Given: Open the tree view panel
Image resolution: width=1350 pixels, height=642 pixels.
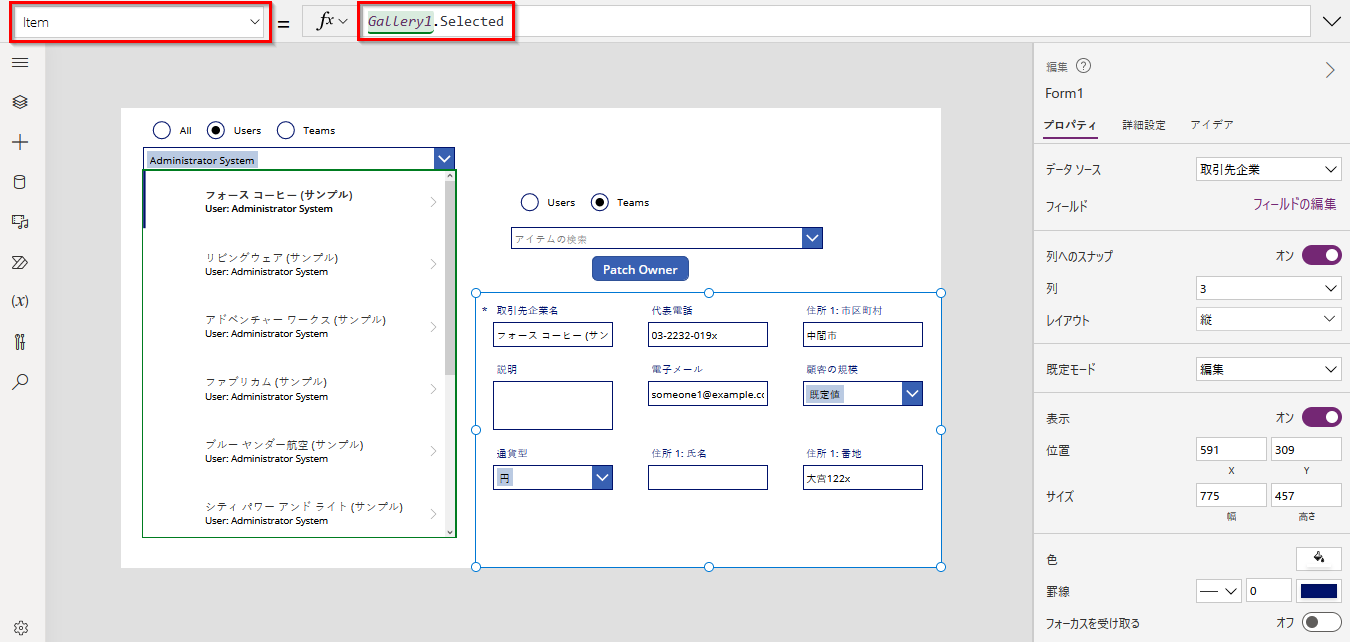Looking at the screenshot, I should (x=20, y=101).
